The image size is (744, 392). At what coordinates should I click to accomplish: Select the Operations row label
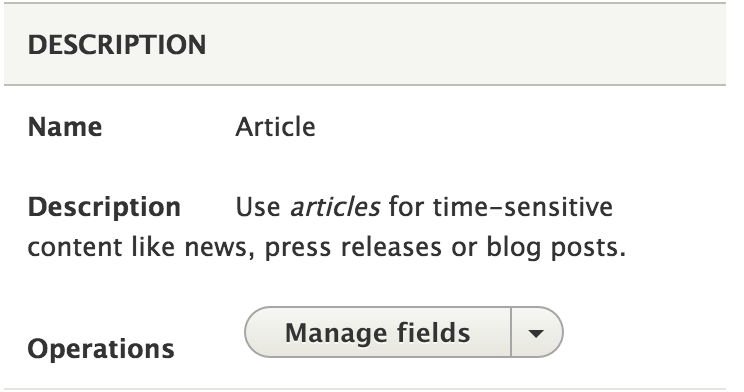click(101, 349)
